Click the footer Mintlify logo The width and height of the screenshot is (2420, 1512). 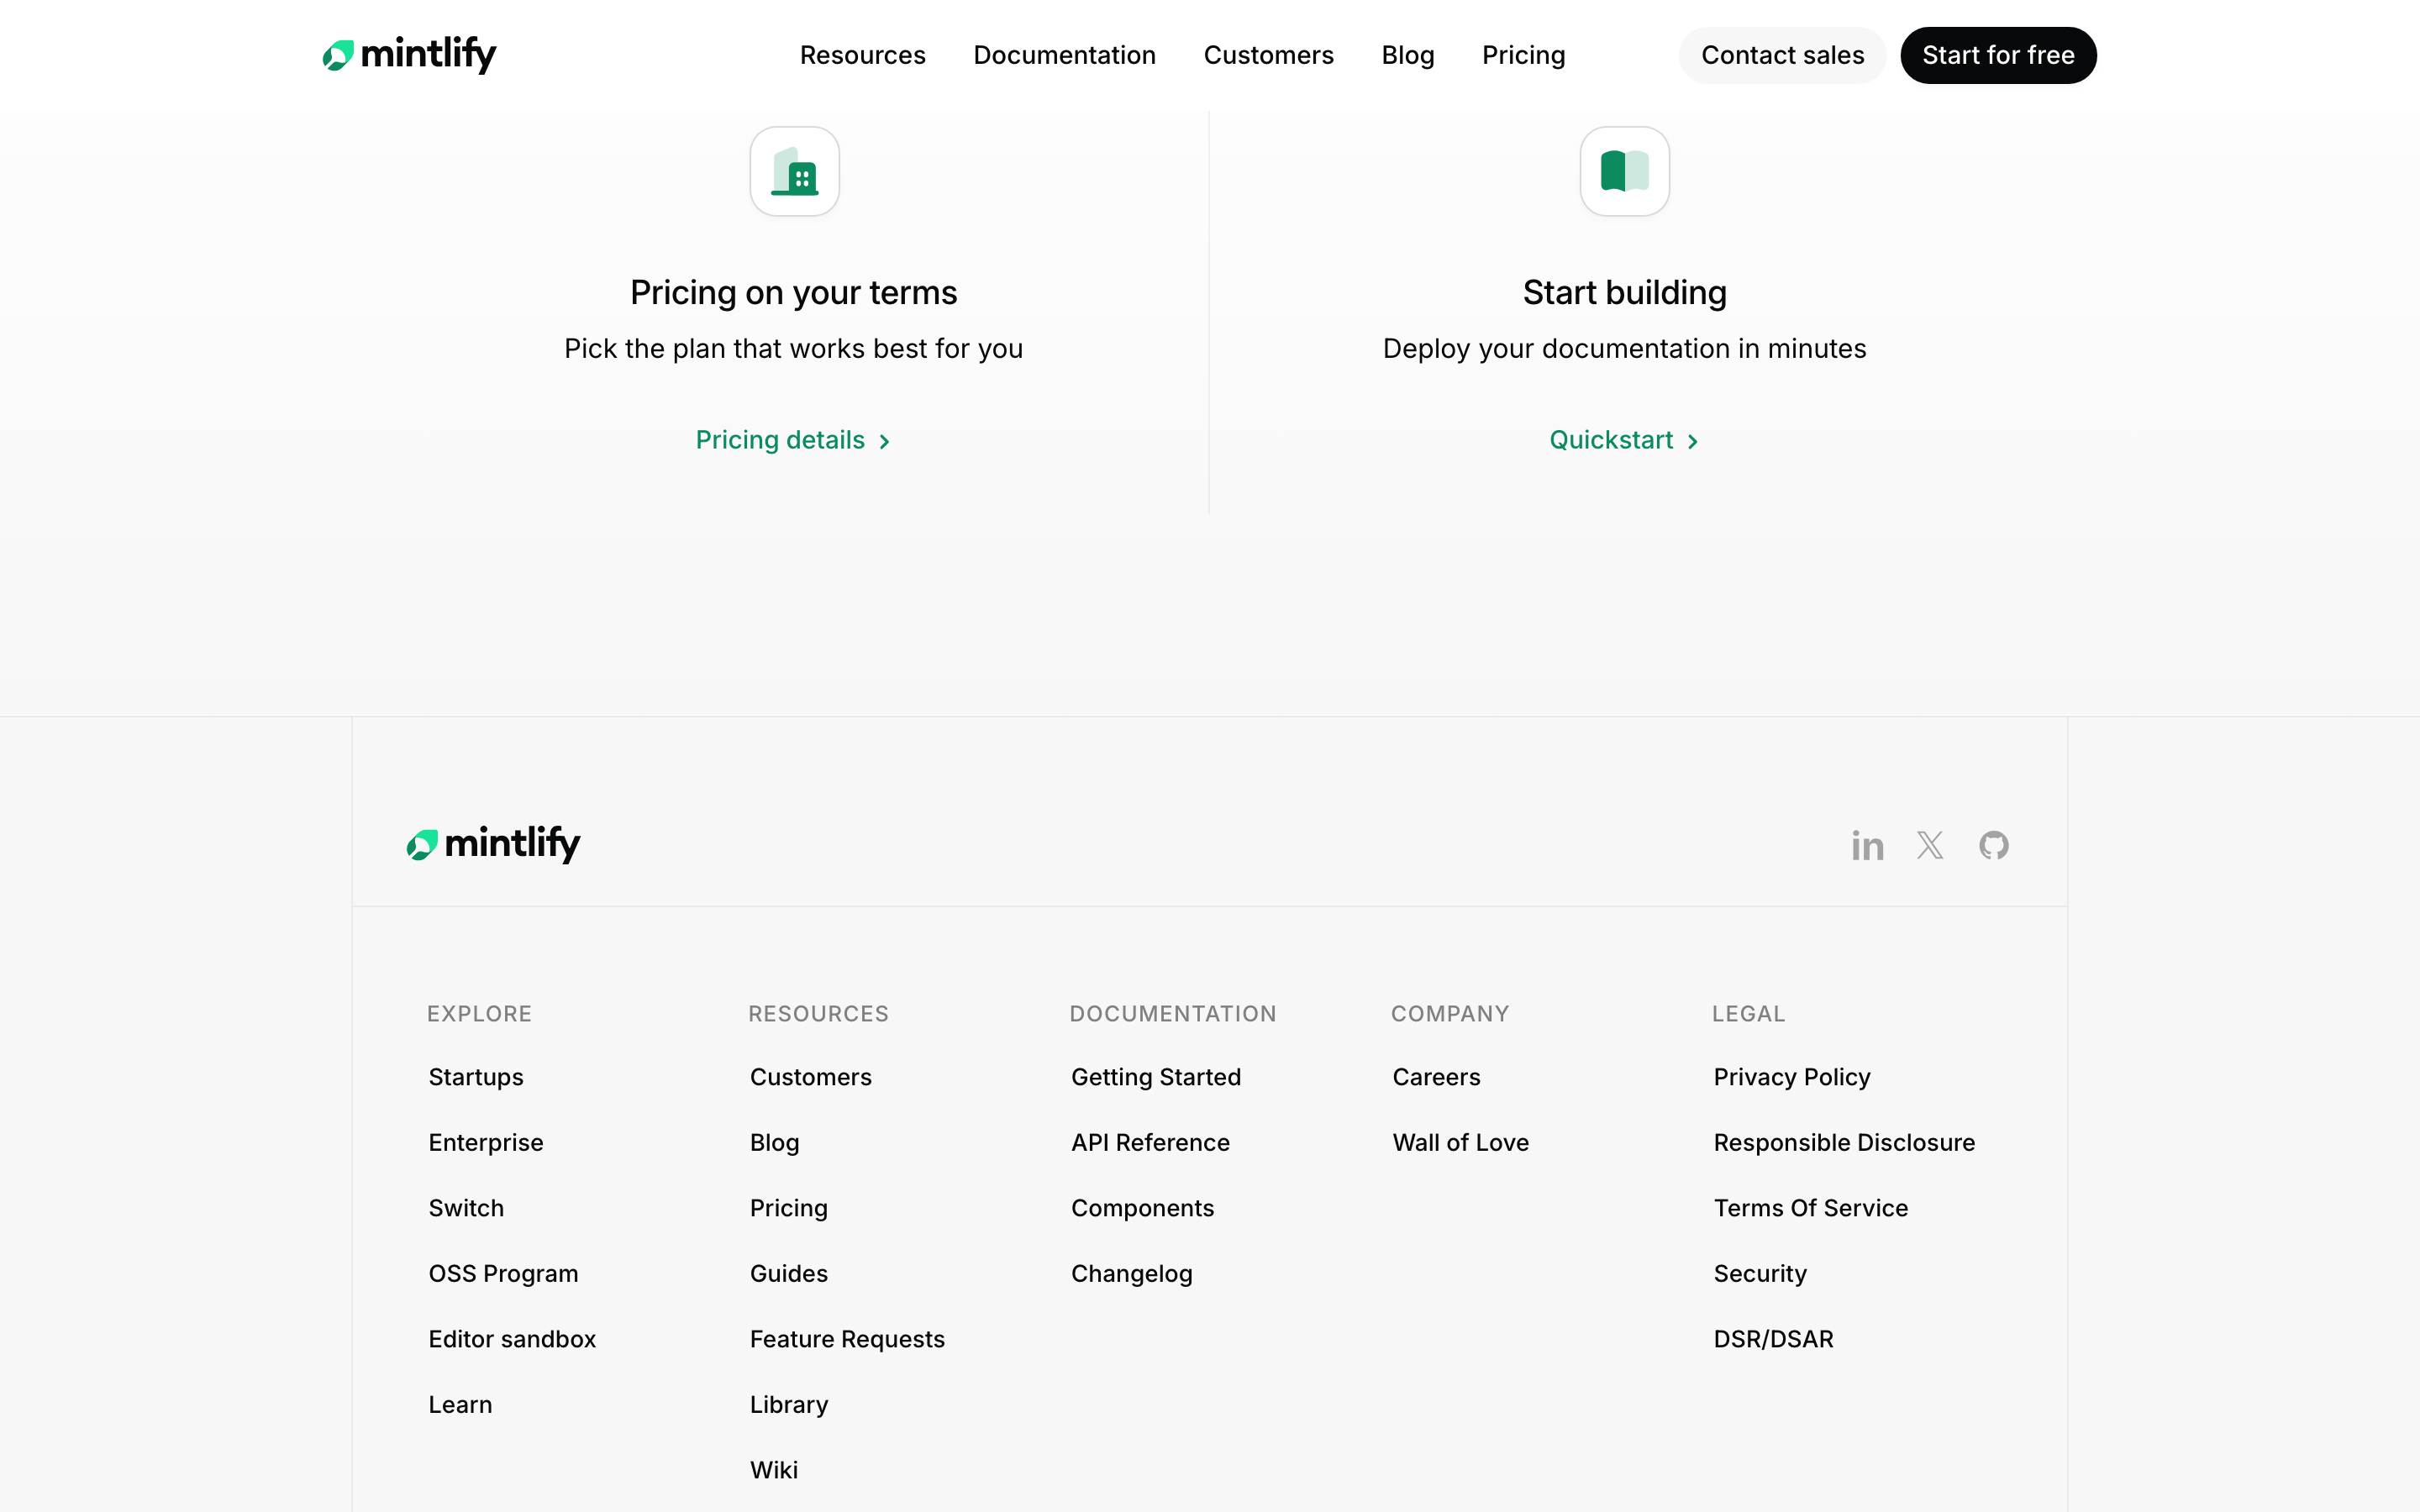click(493, 844)
